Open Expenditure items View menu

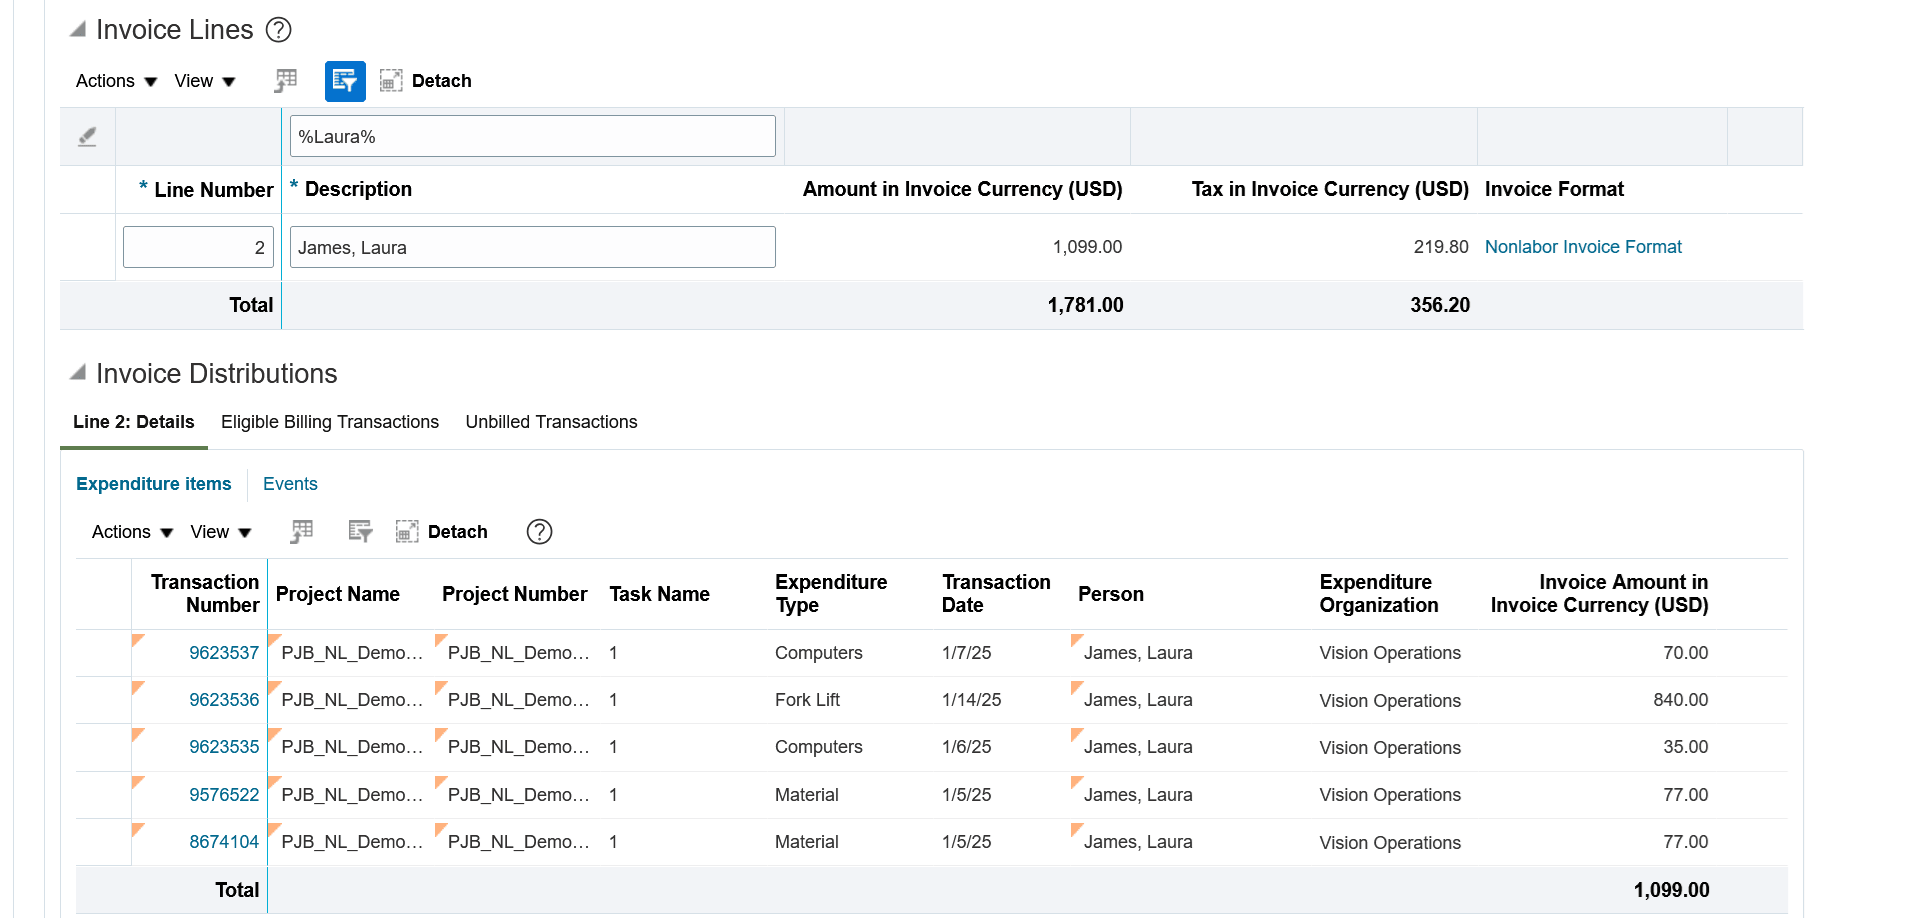point(220,532)
